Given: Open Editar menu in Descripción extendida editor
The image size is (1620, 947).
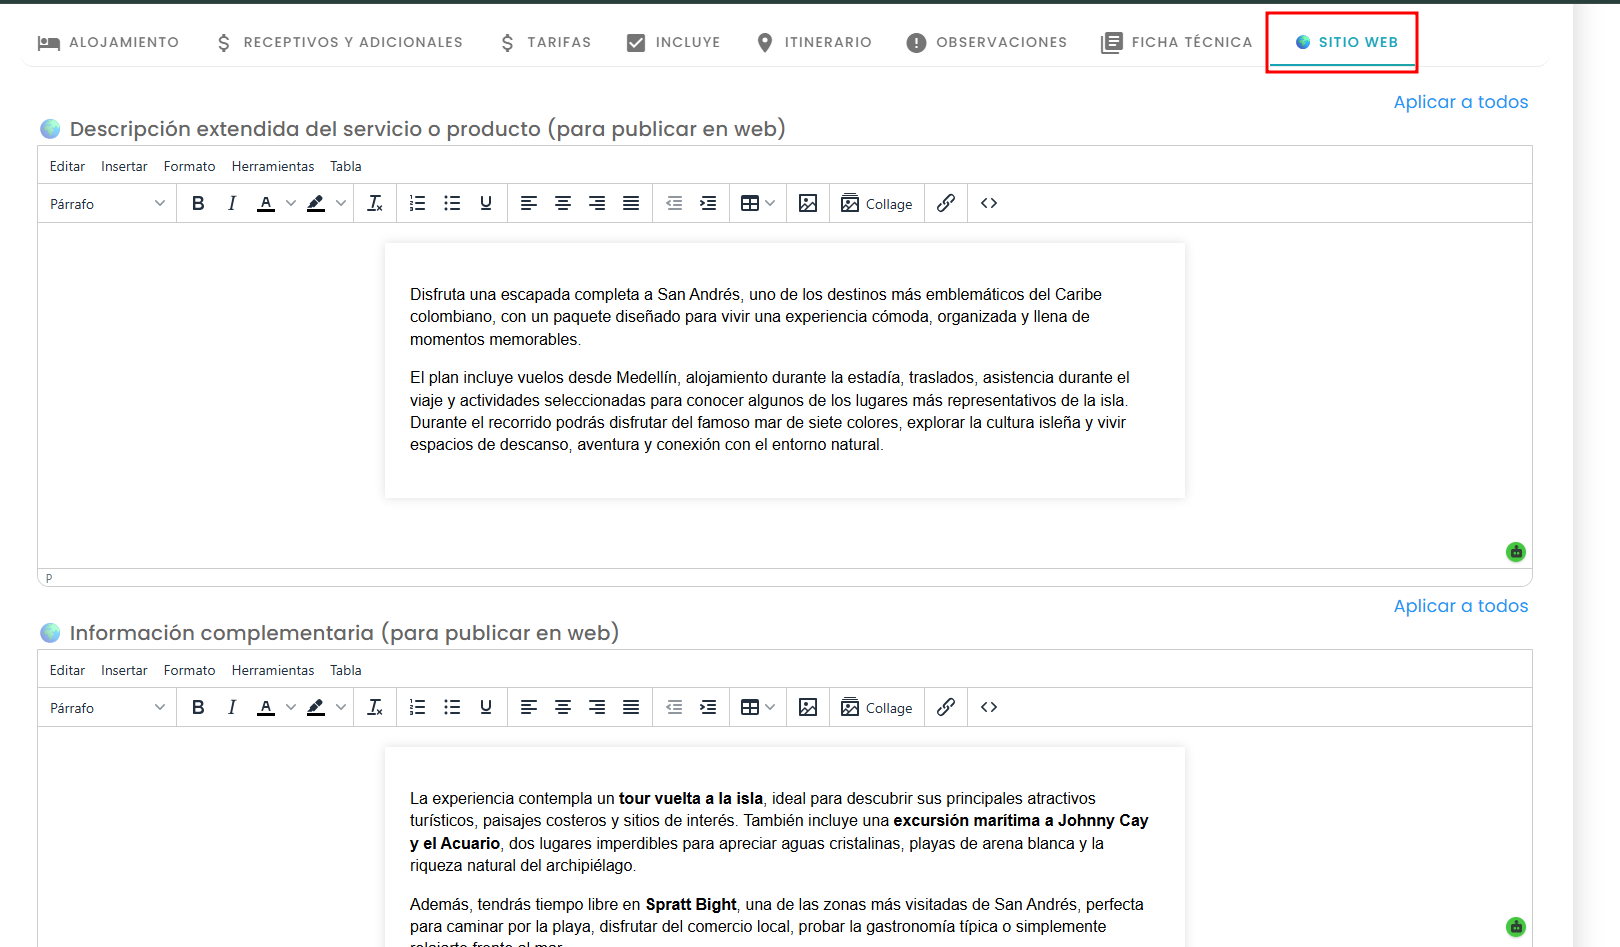Looking at the screenshot, I should [x=67, y=166].
